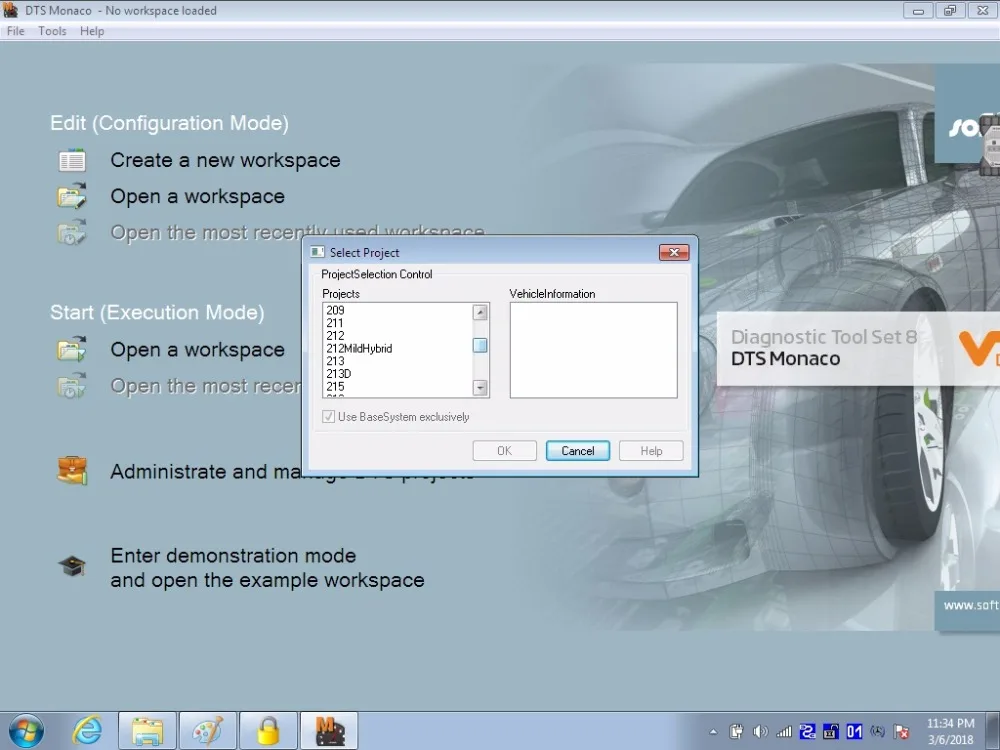1000x750 pixels.
Task: Launch Internet Explorer from taskbar
Action: 87,731
